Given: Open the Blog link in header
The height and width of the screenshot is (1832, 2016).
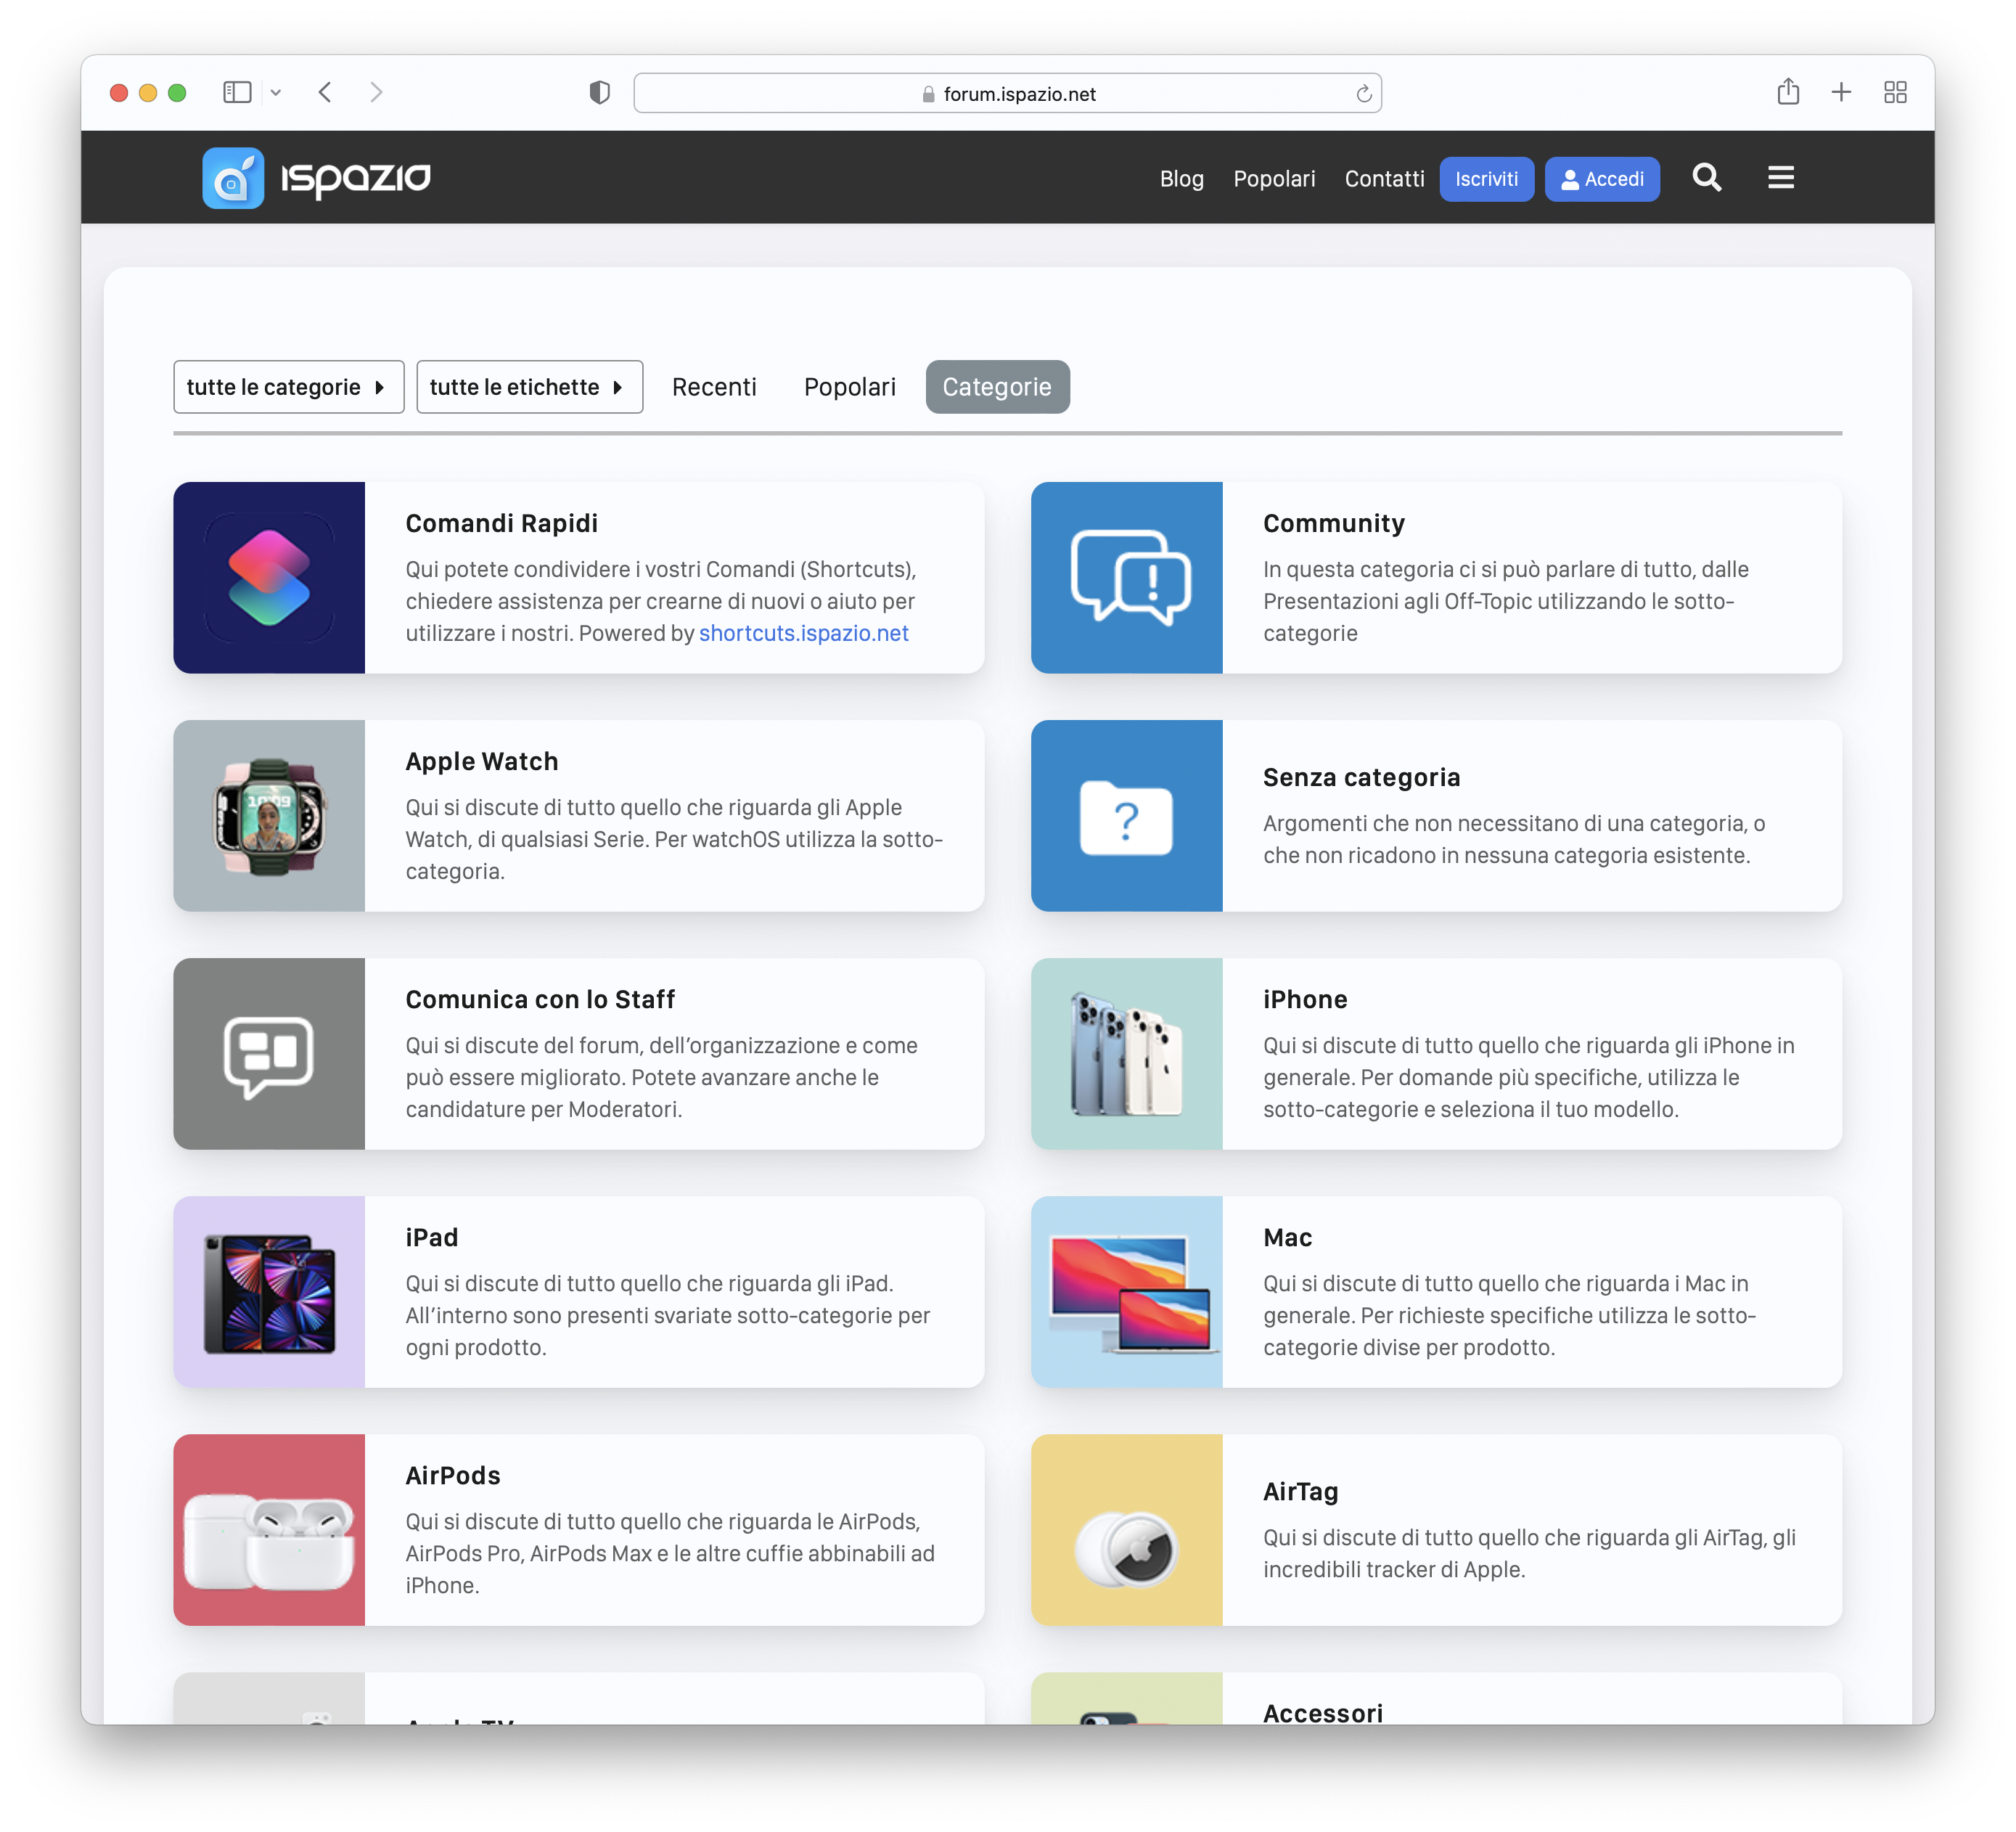Looking at the screenshot, I should tap(1181, 179).
